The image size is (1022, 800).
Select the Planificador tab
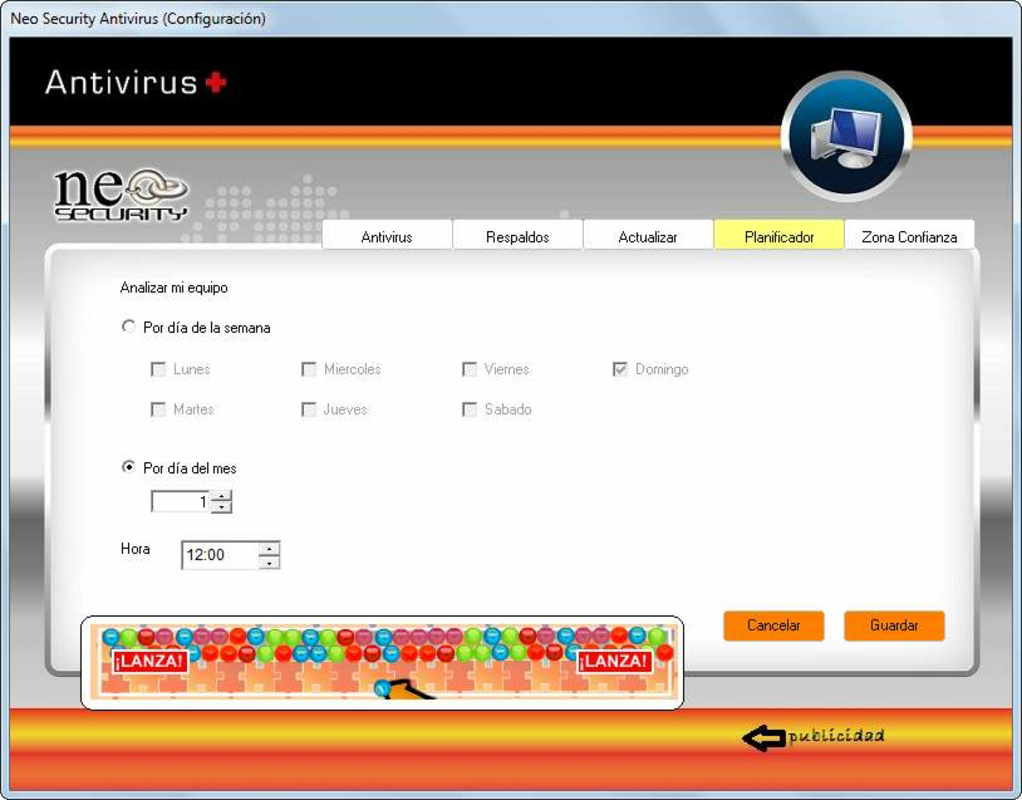[x=779, y=236]
